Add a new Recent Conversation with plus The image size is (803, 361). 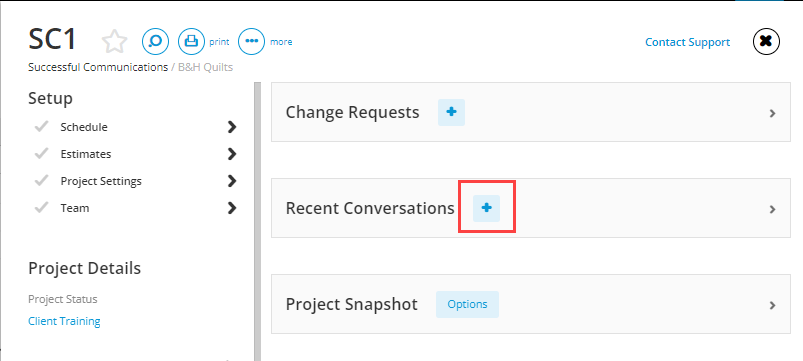486,208
